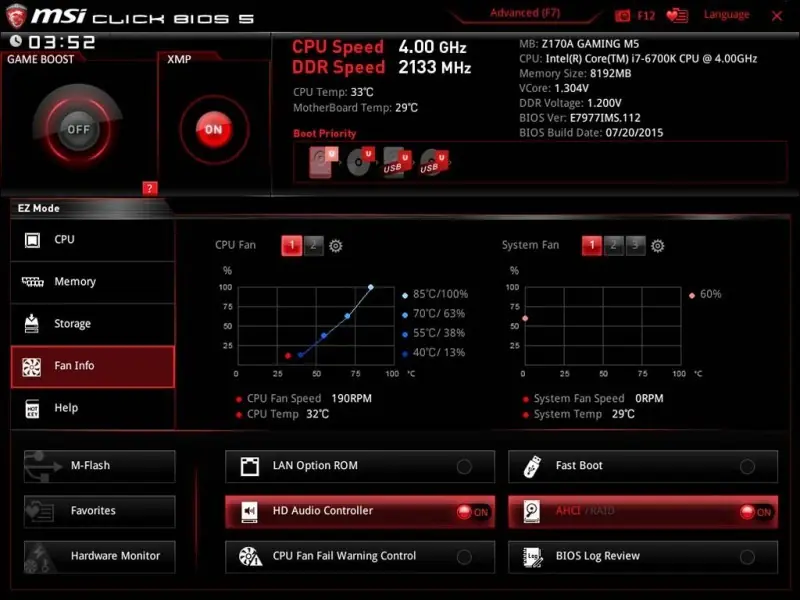Viewport: 800px width, 600px height.
Task: Open the CPU section in EZ Mode
Action: tap(93, 240)
